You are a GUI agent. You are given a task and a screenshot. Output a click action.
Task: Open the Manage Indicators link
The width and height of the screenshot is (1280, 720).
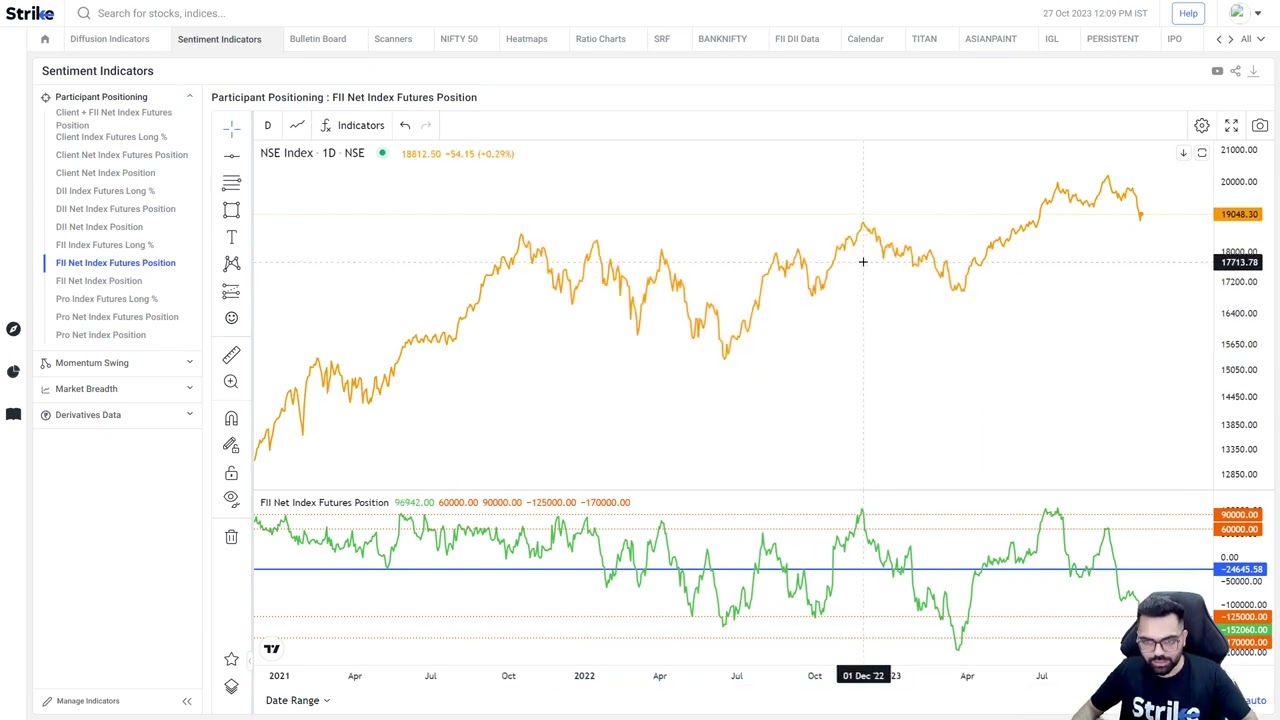pos(80,701)
